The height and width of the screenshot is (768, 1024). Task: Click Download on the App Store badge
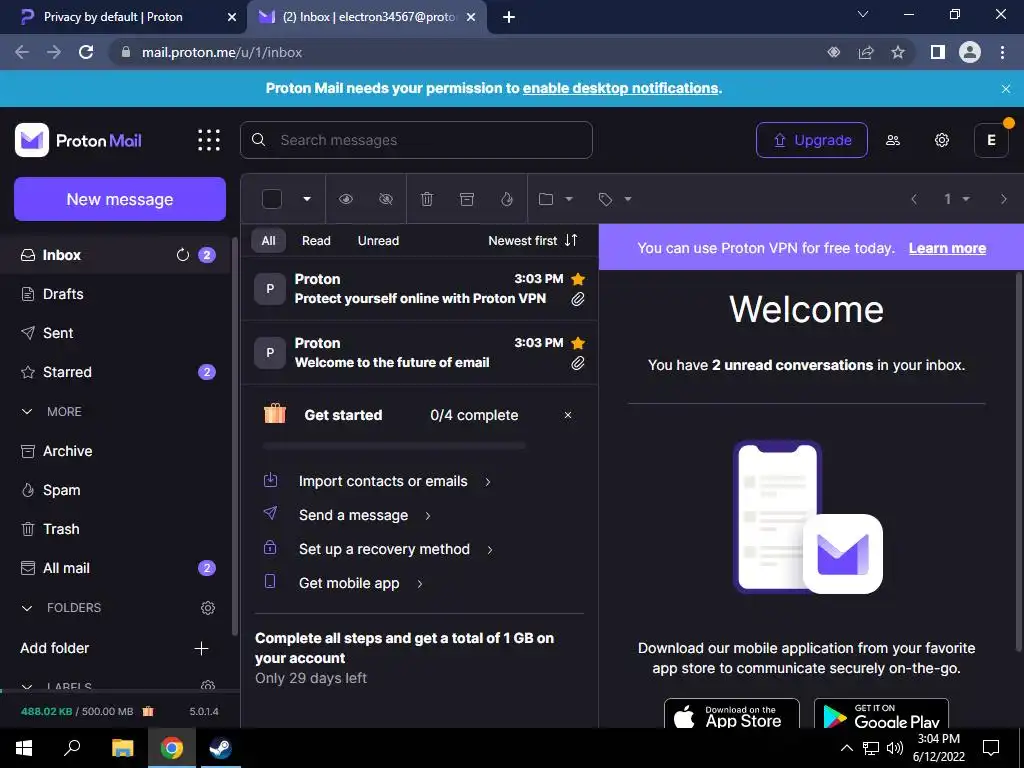[x=731, y=714]
